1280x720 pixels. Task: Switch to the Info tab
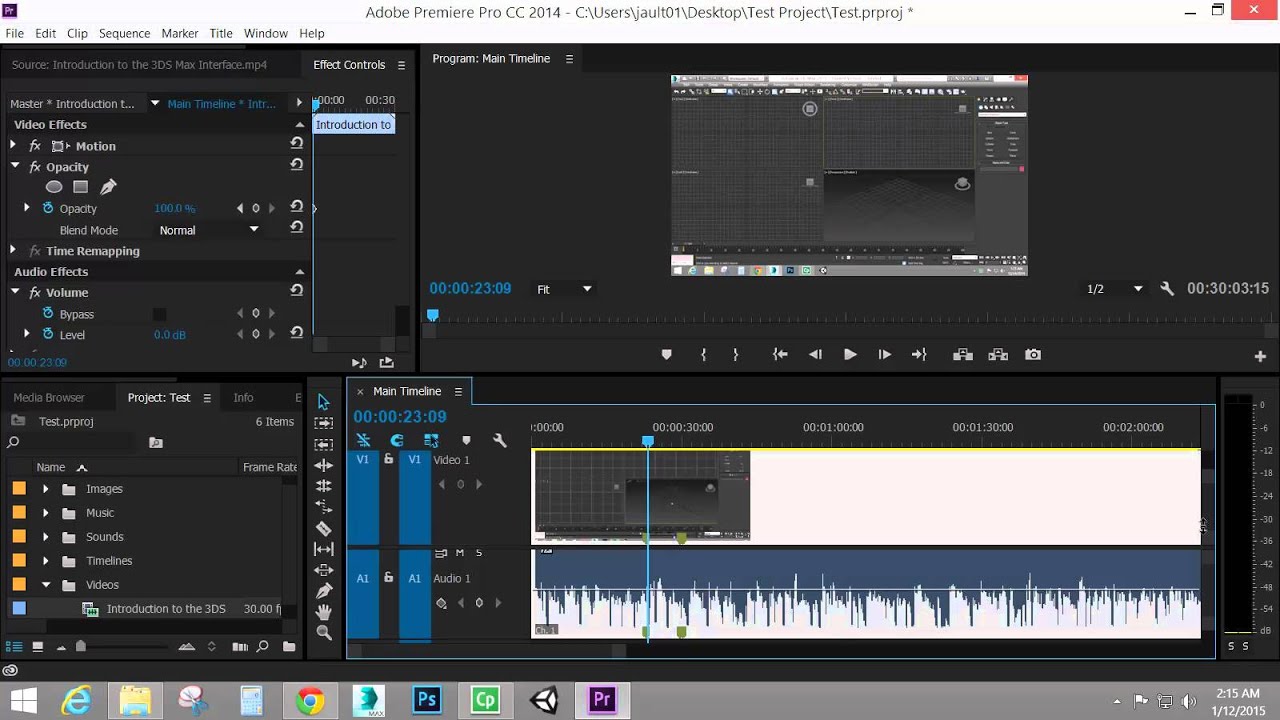tap(243, 397)
